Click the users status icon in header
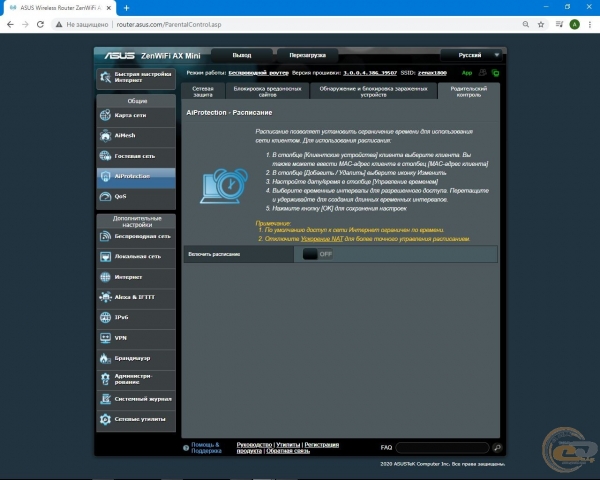Screen dimensions: 600x480 tap(483, 72)
